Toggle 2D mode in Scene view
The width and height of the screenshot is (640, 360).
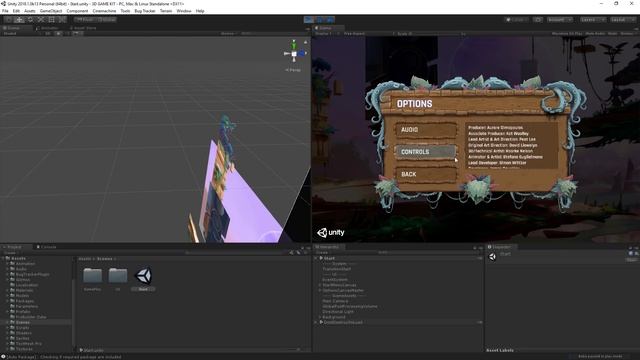tap(48, 33)
